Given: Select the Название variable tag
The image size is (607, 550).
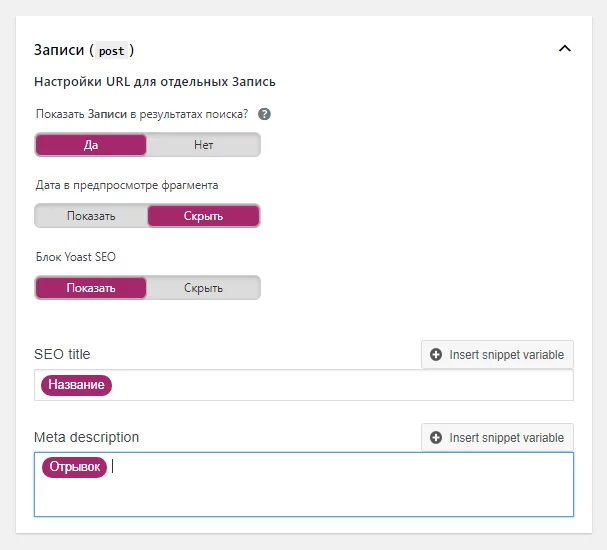Looking at the screenshot, I should tap(76, 385).
